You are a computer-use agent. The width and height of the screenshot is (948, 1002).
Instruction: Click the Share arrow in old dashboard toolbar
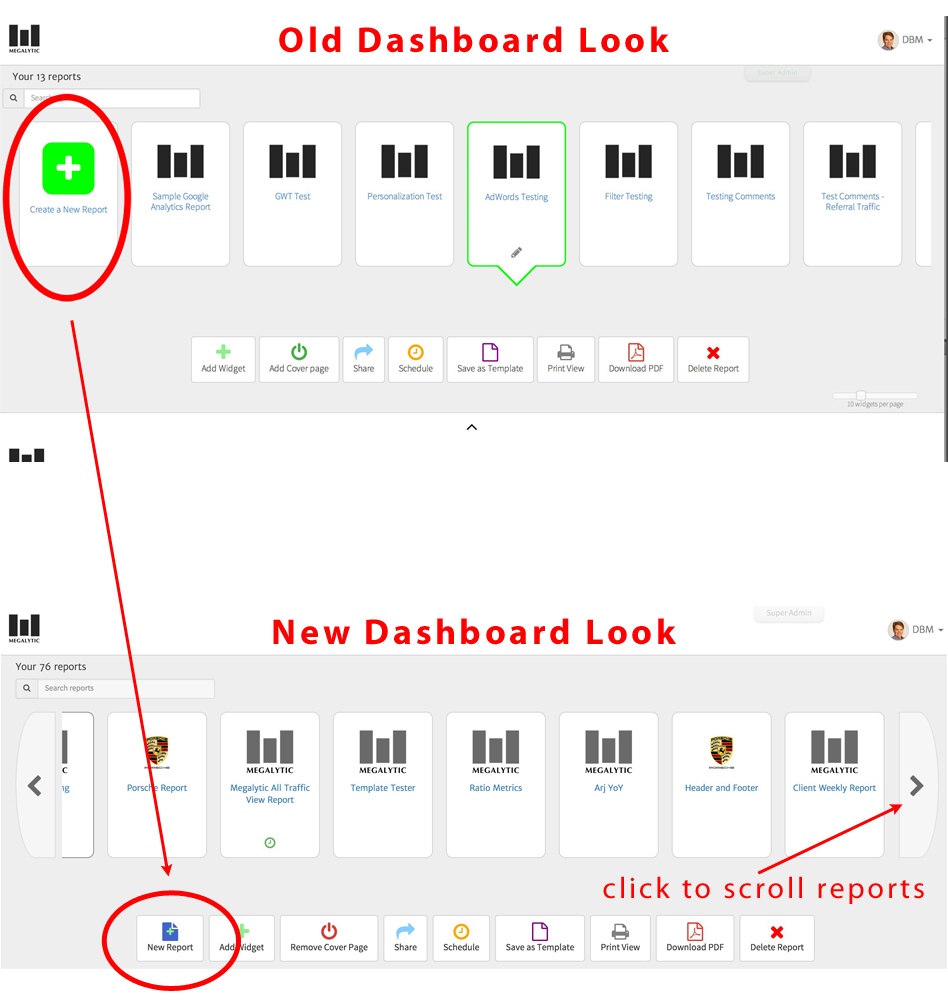click(364, 351)
